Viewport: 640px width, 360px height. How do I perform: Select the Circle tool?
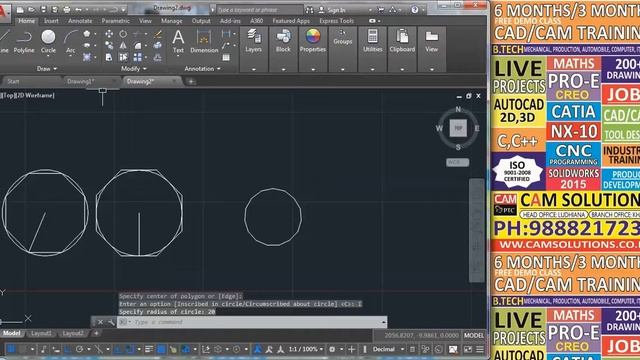(x=48, y=42)
